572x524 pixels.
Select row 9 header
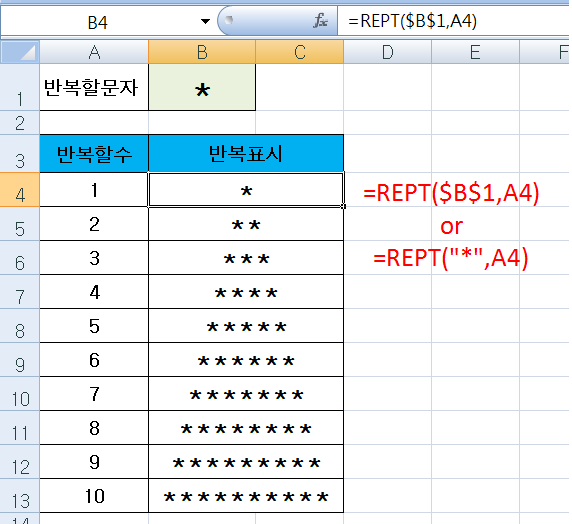click(x=20, y=359)
